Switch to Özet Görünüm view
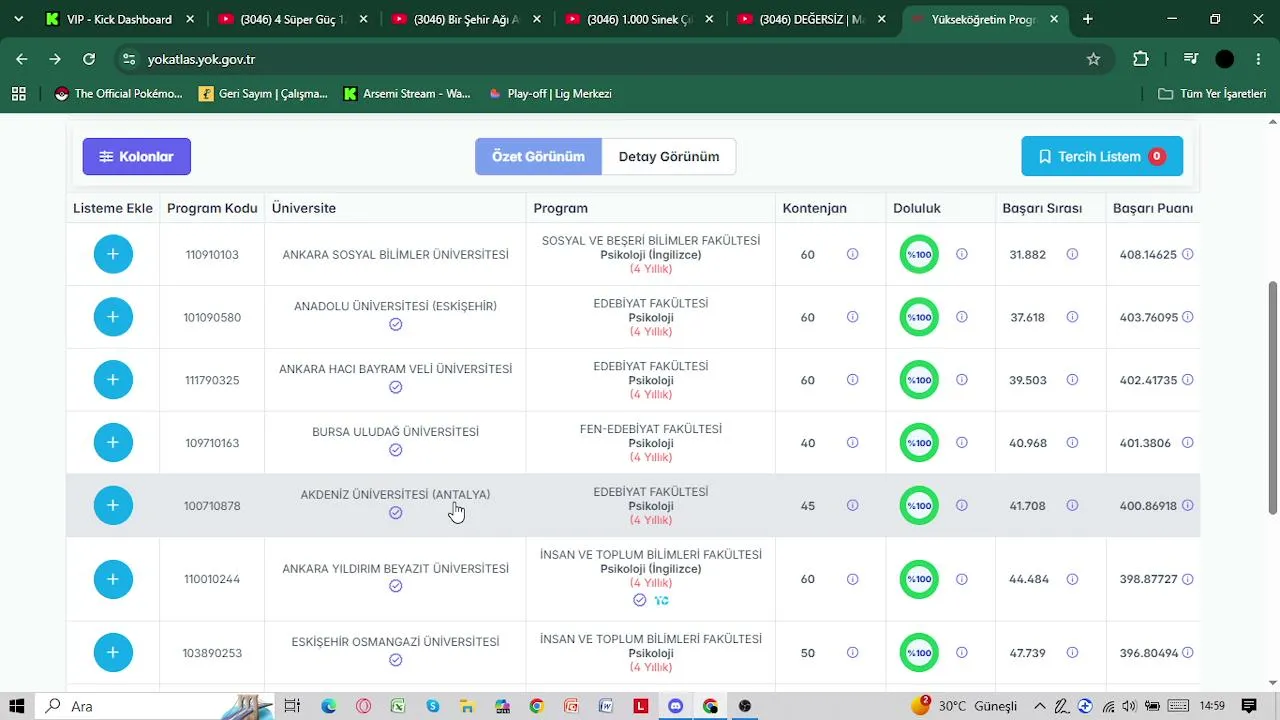 point(538,156)
